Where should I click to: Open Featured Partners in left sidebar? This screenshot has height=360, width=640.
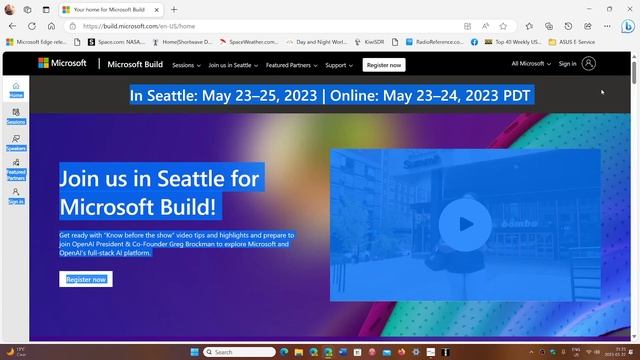coord(16,170)
